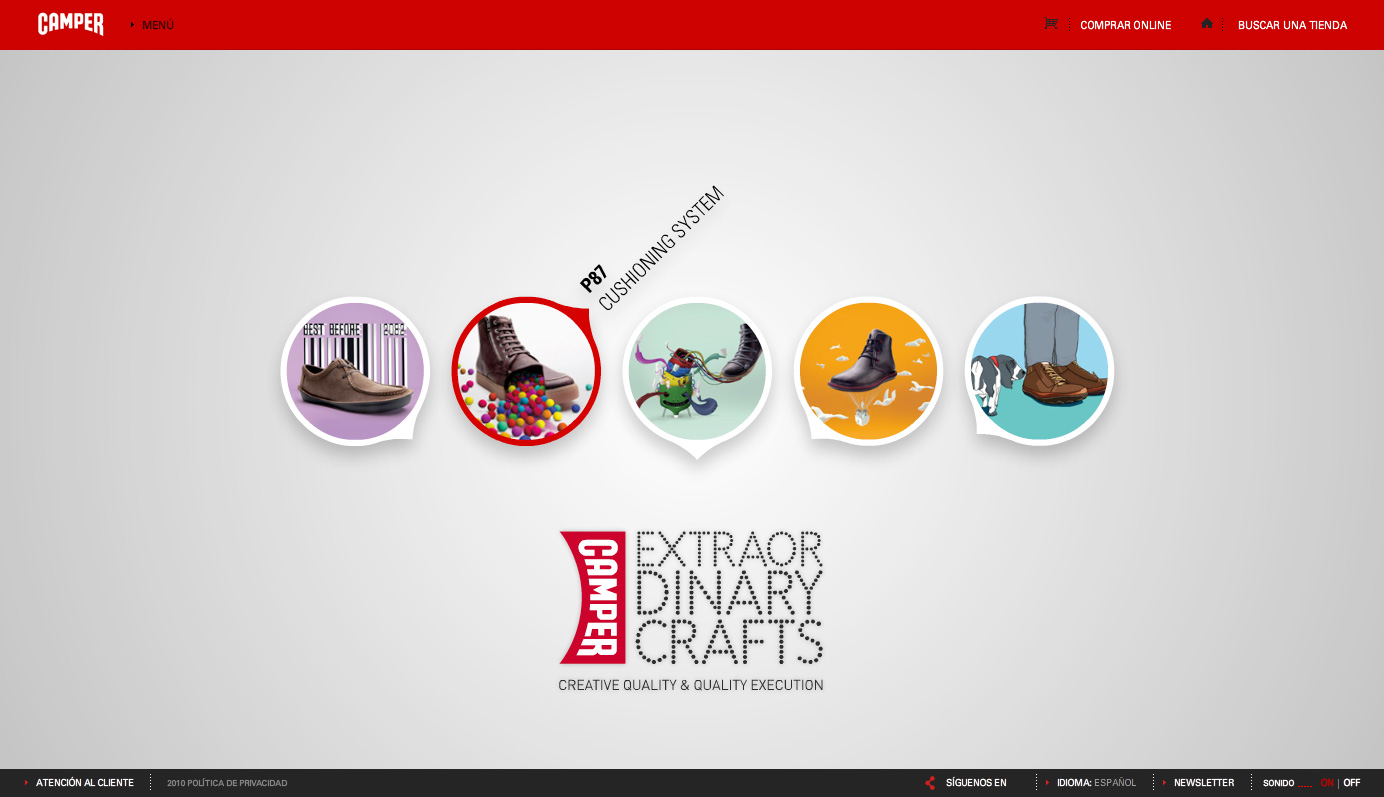Click the P87 Cushioning System label
Image resolution: width=1384 pixels, height=797 pixels.
(652, 247)
